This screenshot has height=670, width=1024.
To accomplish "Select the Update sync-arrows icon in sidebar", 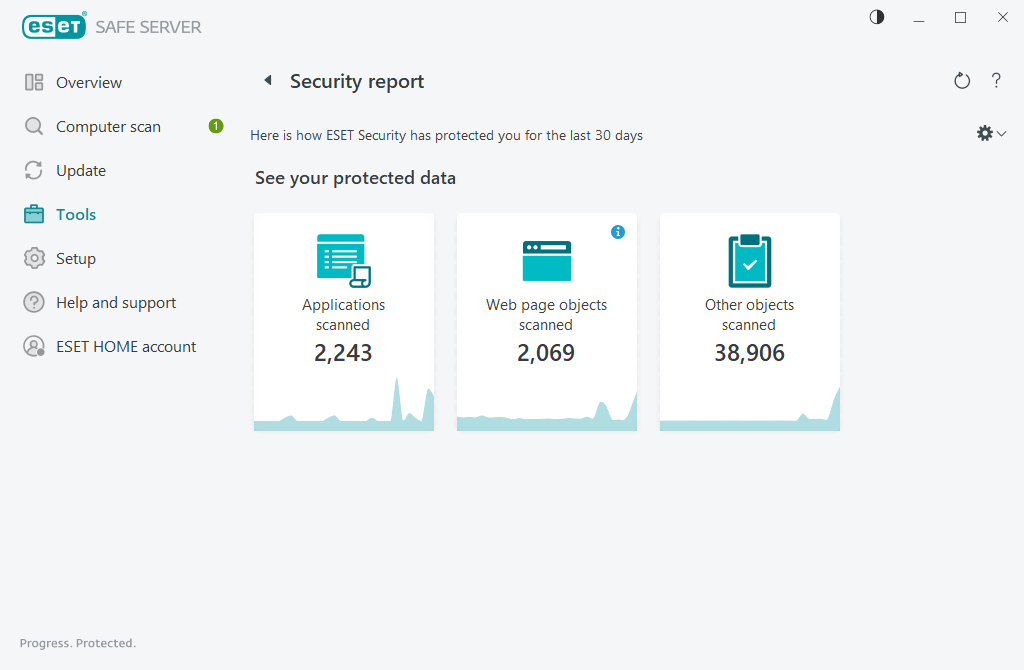I will click(33, 170).
